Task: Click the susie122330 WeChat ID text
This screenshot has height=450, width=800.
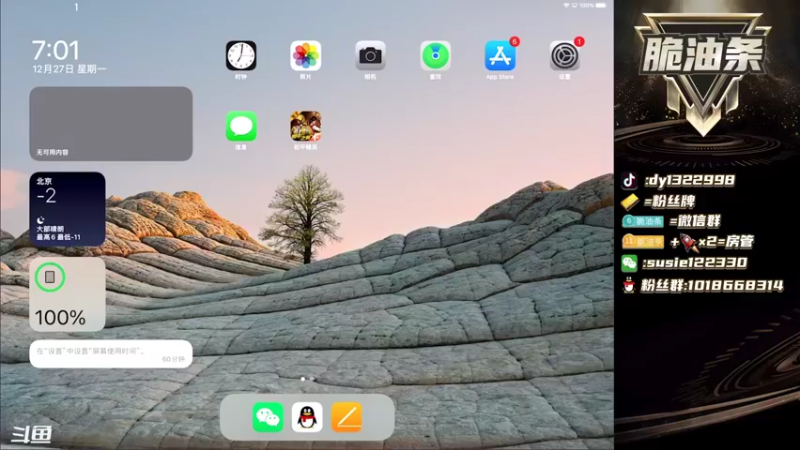Action: pyautogui.click(x=695, y=263)
